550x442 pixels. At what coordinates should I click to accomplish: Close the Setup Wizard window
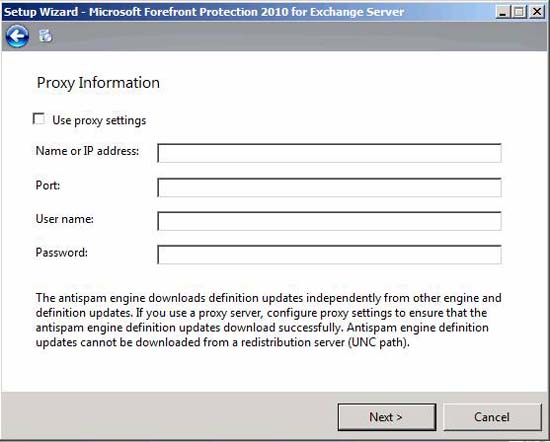pyautogui.click(x=536, y=12)
